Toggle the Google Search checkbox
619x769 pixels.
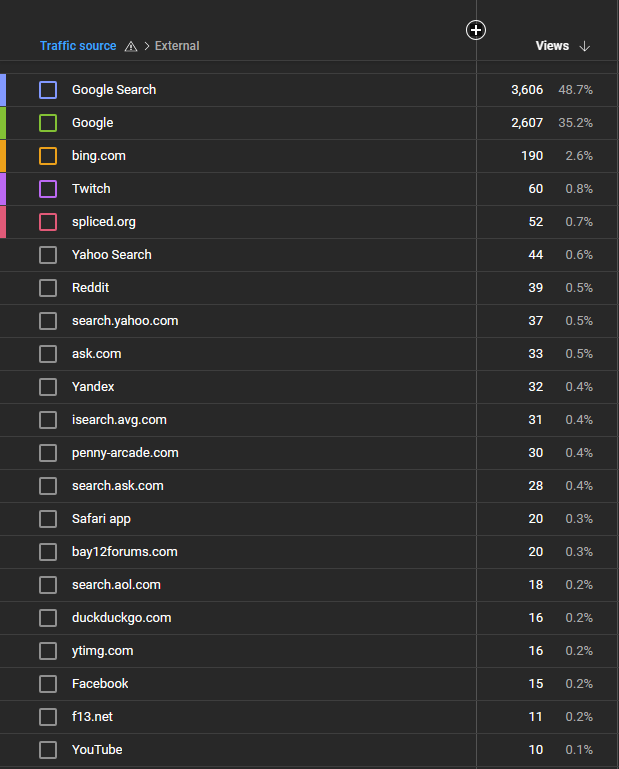tap(48, 90)
